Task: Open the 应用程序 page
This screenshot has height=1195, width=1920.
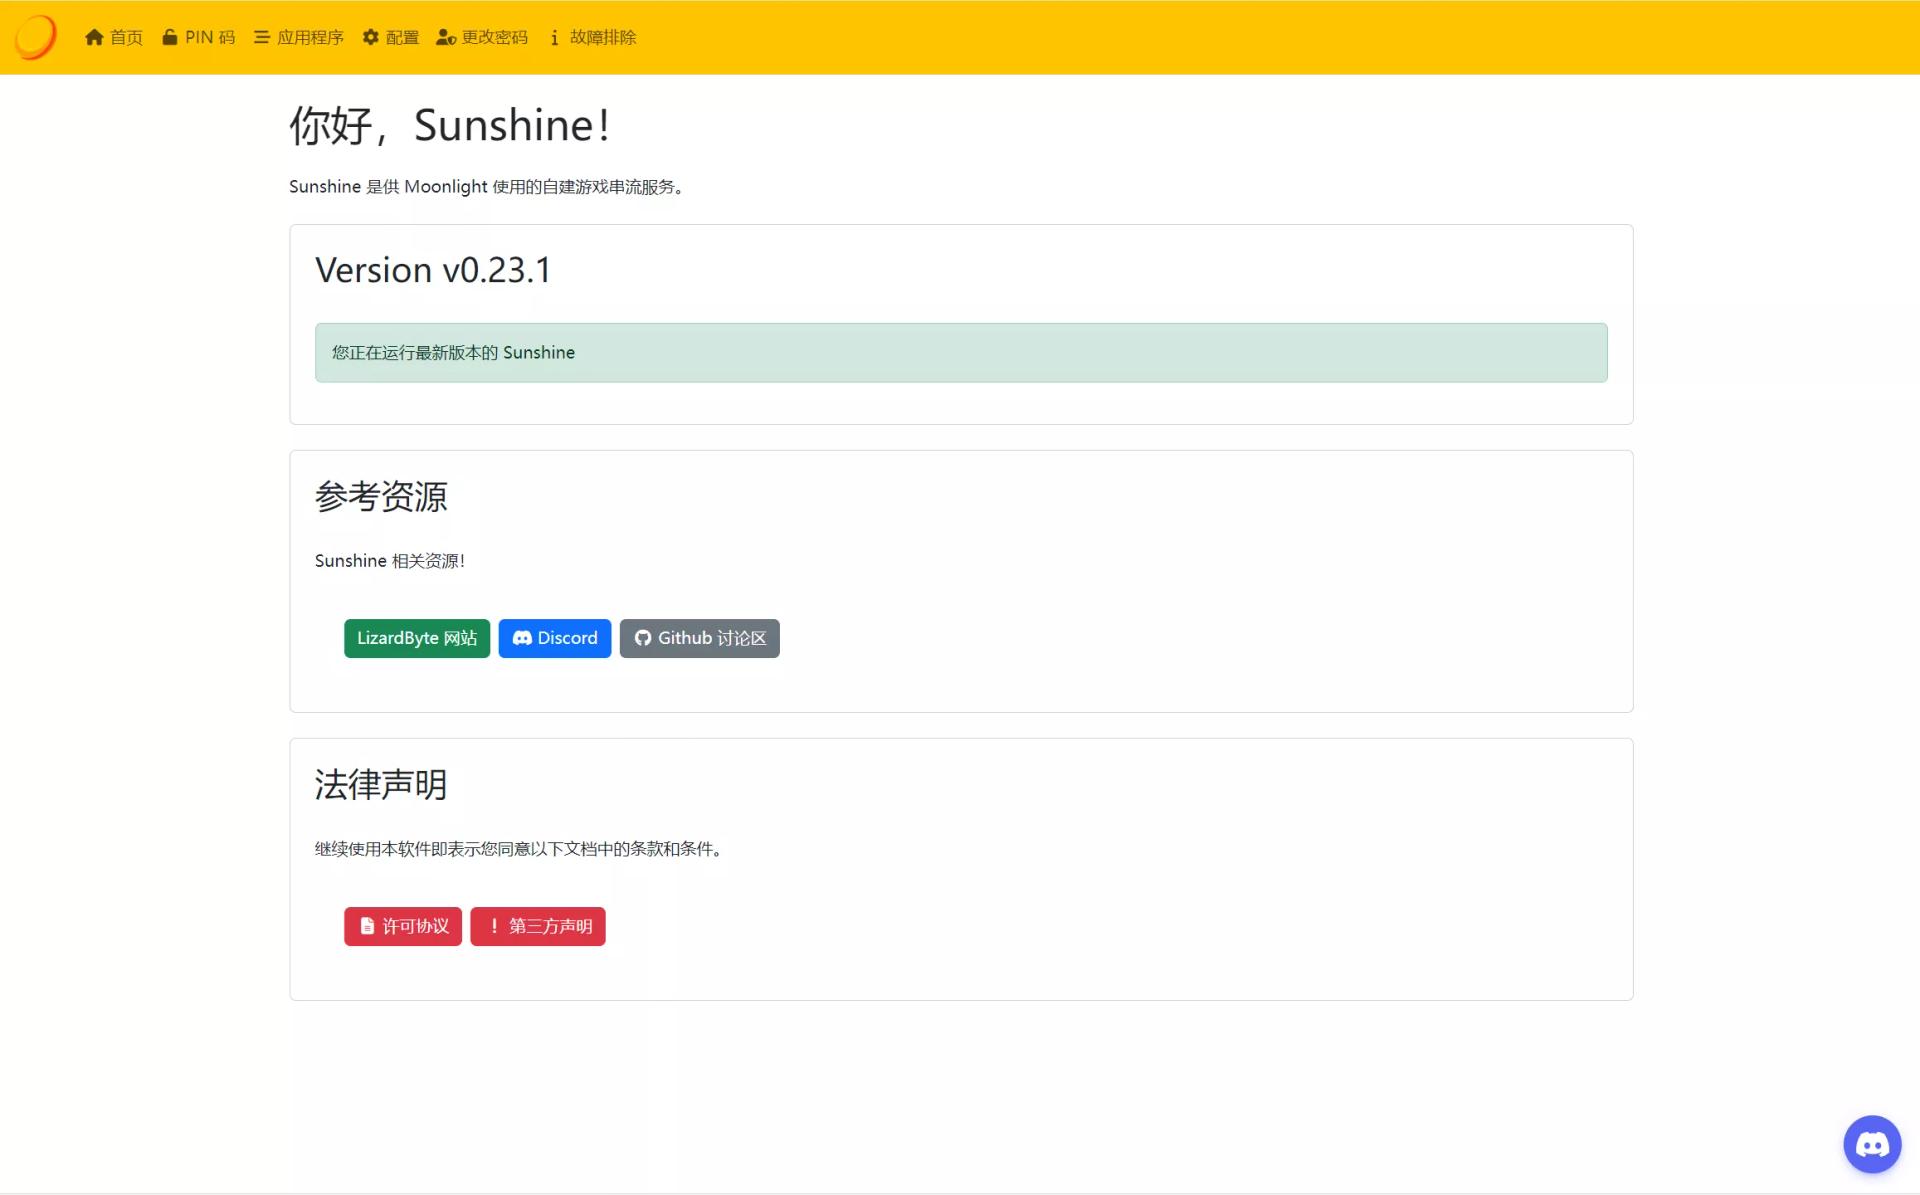Action: tap(299, 37)
